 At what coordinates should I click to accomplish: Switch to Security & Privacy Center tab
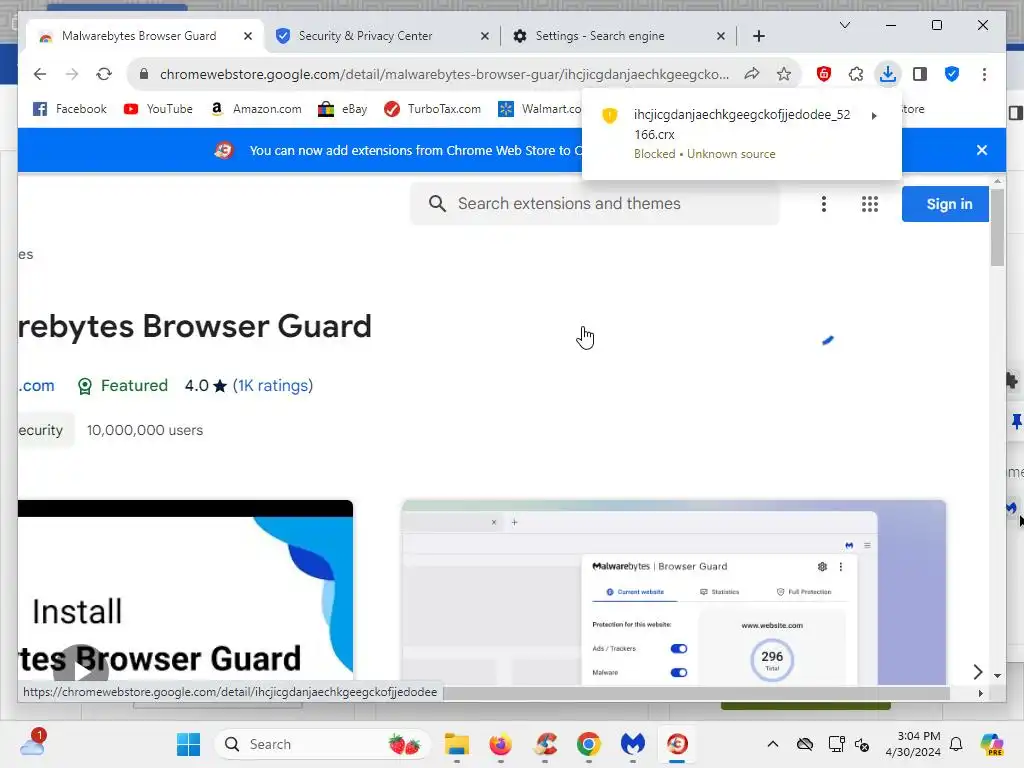coord(365,36)
